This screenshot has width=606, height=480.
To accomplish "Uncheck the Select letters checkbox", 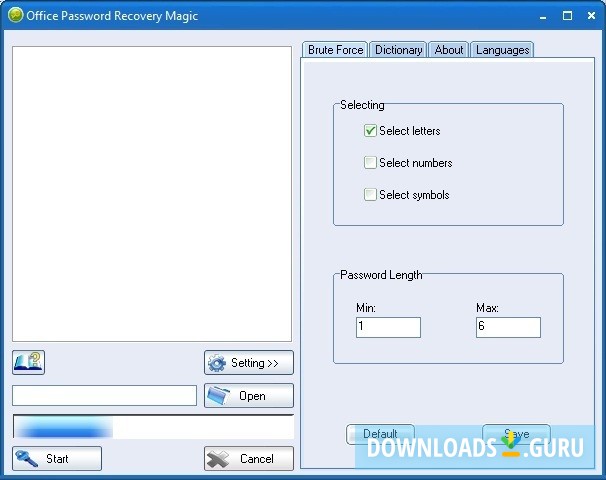I will [370, 131].
